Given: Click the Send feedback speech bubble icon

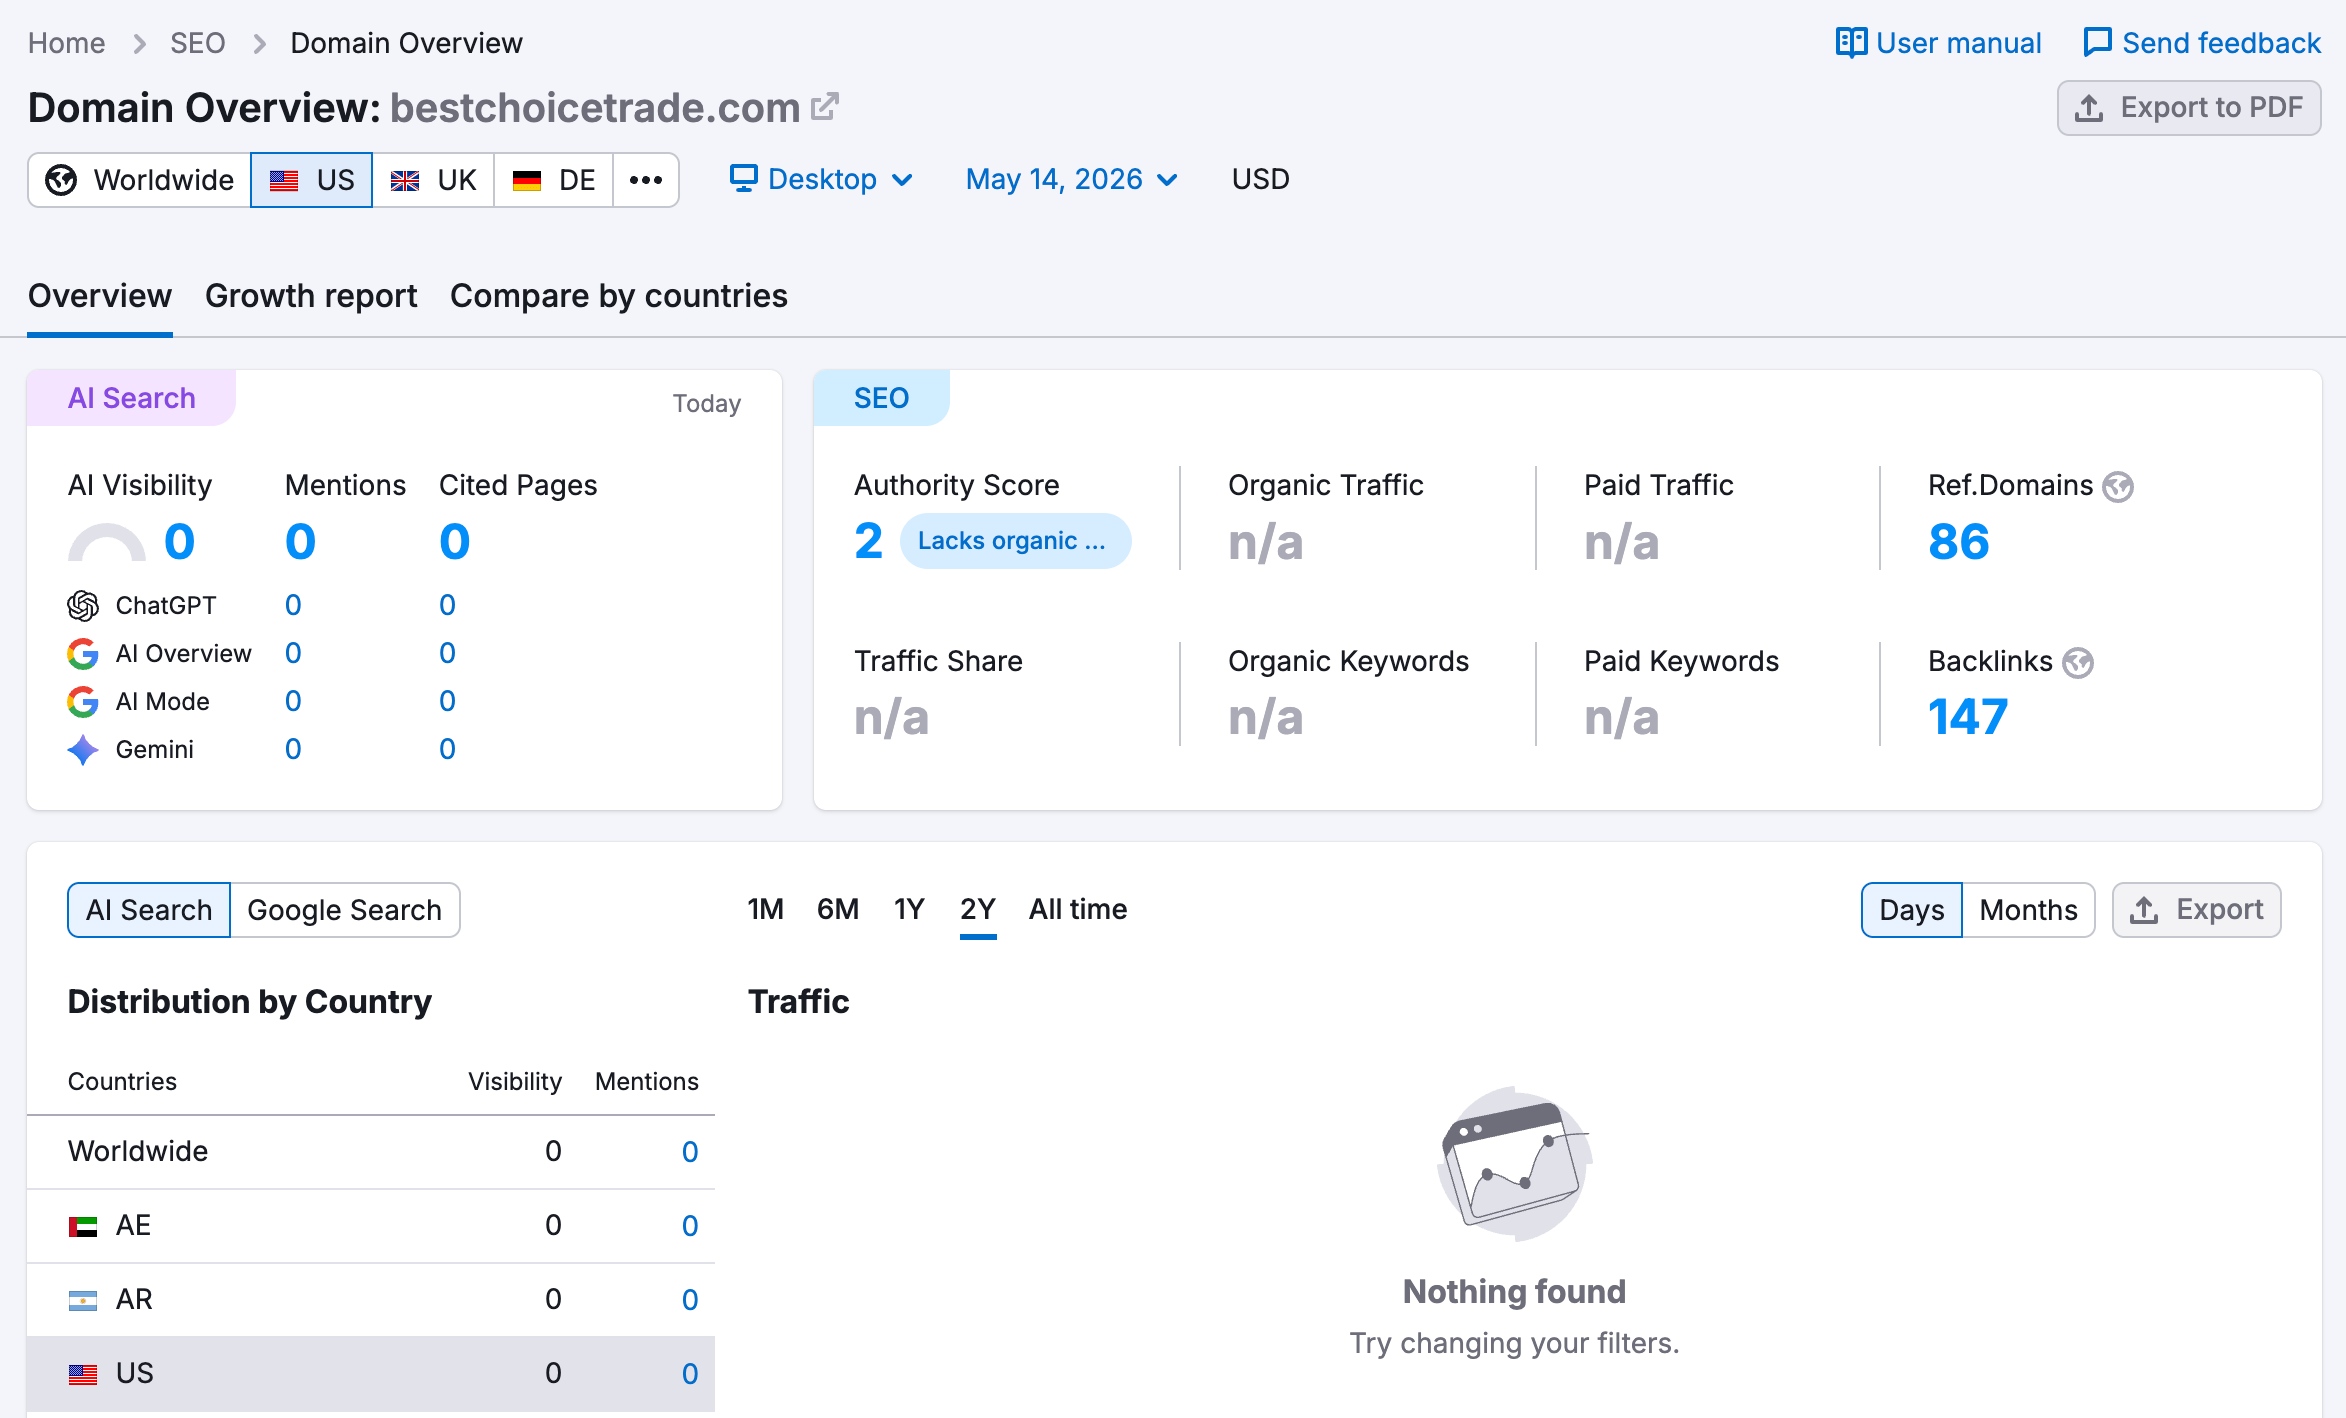Looking at the screenshot, I should tap(2097, 43).
